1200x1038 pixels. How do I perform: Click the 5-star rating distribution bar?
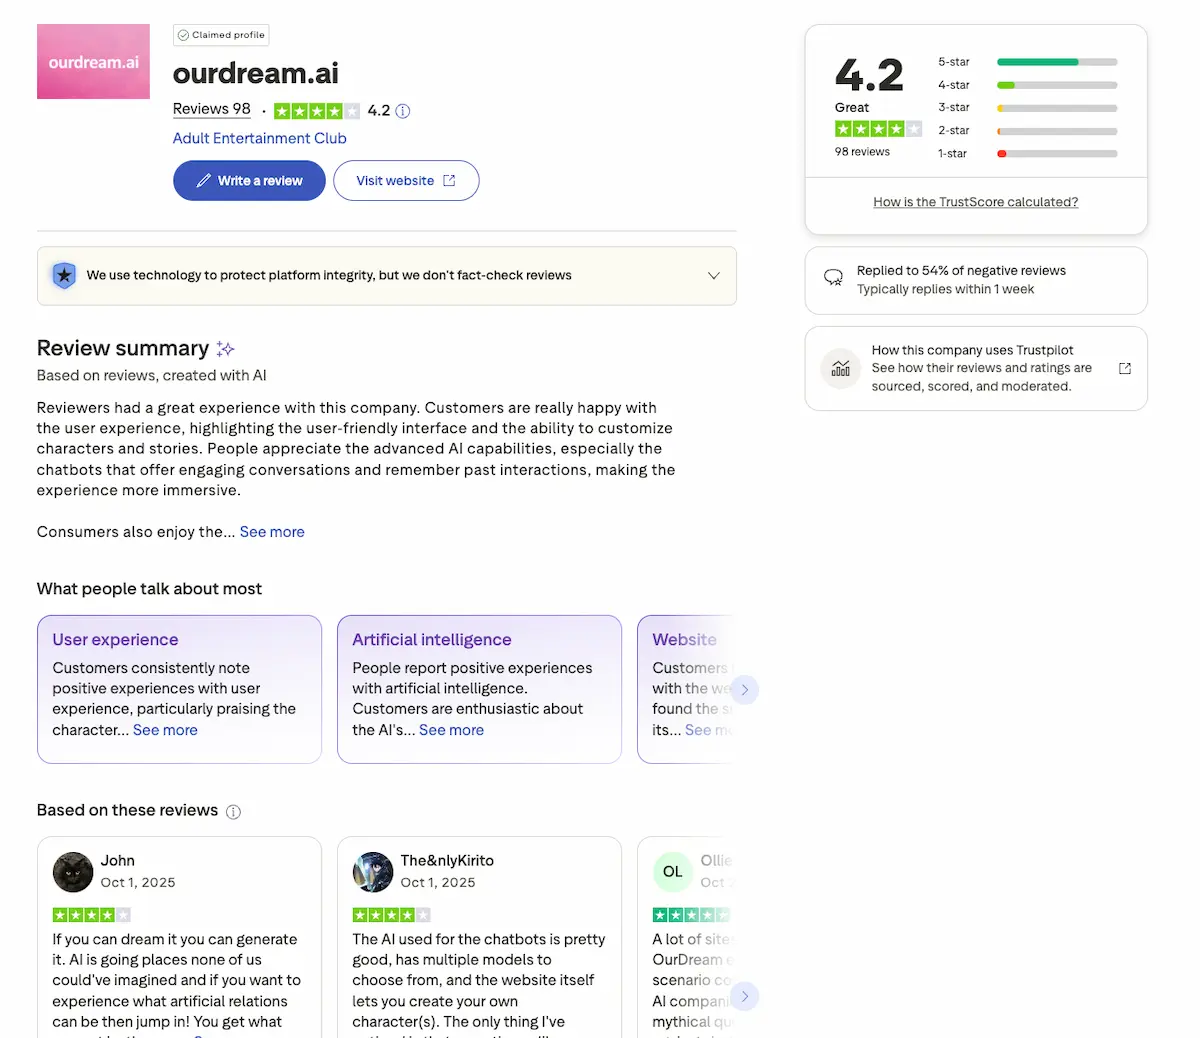[1056, 61]
